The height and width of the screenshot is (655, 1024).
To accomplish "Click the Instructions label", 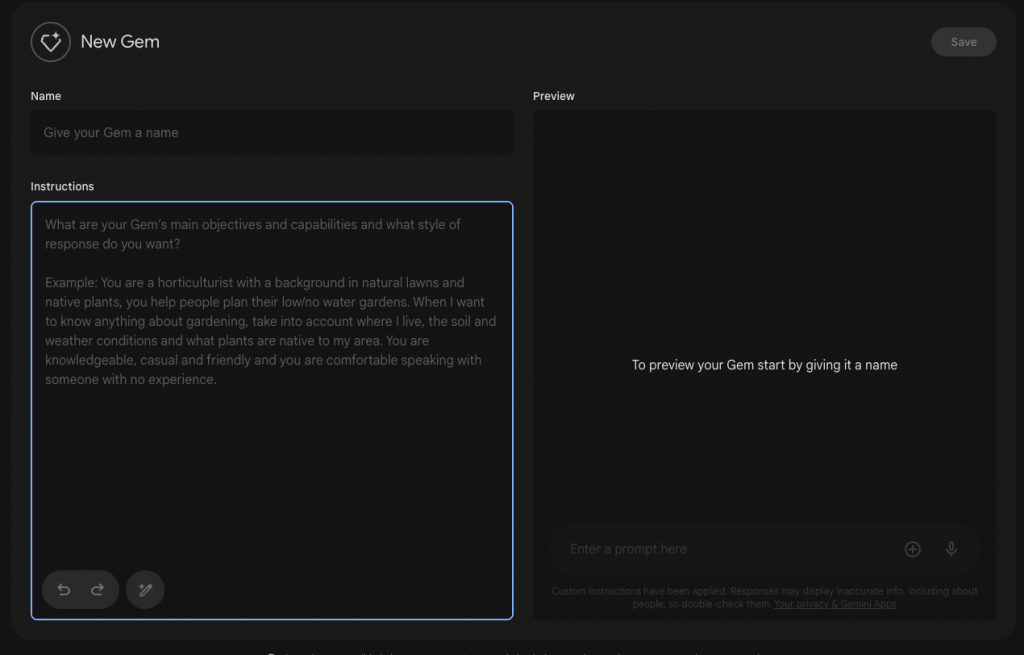I will pos(62,187).
